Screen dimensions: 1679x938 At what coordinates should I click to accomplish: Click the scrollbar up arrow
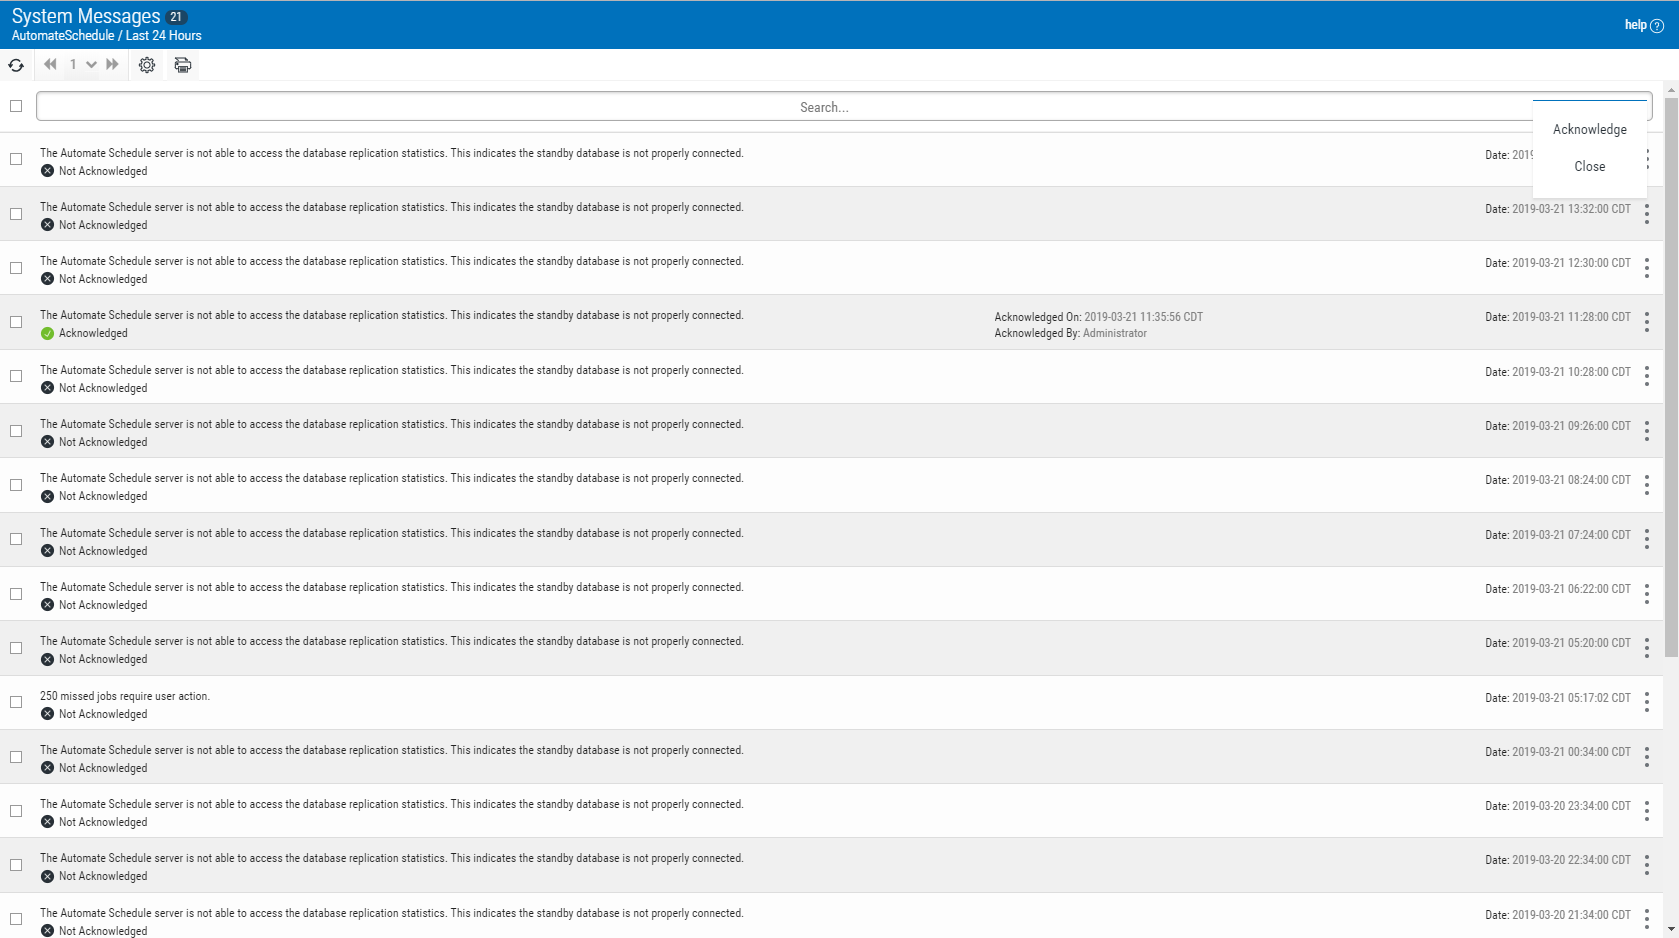(1671, 90)
